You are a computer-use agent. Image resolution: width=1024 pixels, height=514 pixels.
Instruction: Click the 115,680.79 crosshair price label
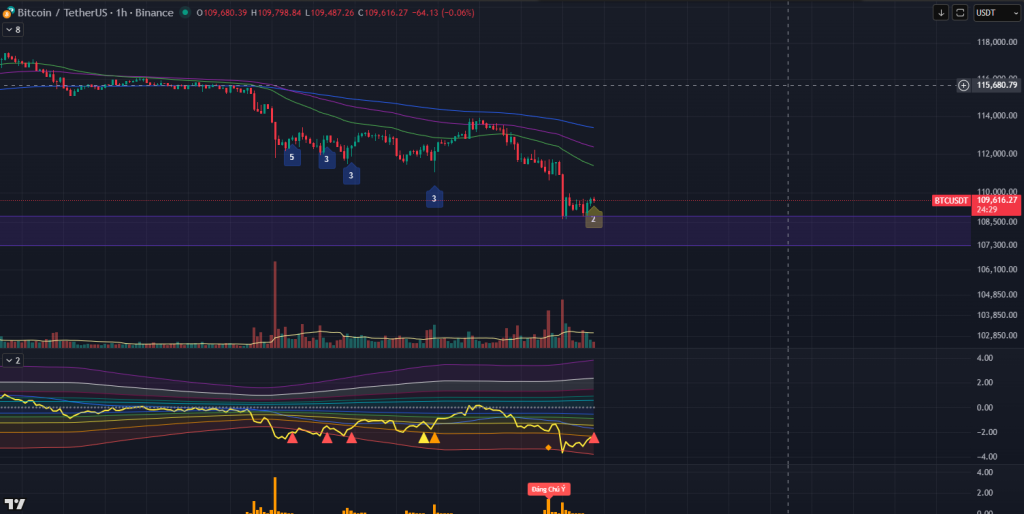[996, 85]
